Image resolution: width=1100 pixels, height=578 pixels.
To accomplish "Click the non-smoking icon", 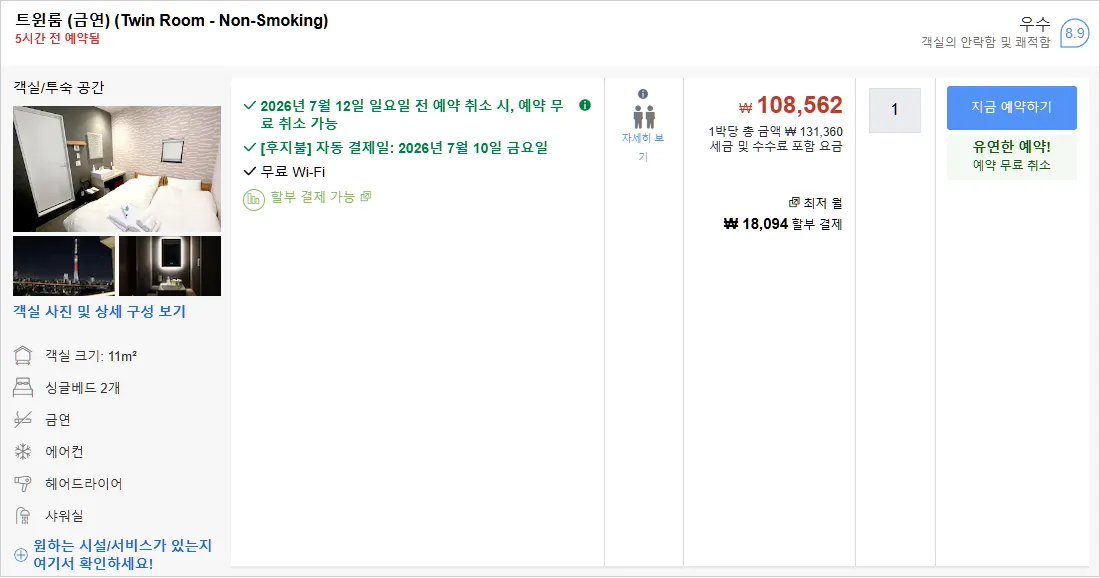I will (23, 419).
